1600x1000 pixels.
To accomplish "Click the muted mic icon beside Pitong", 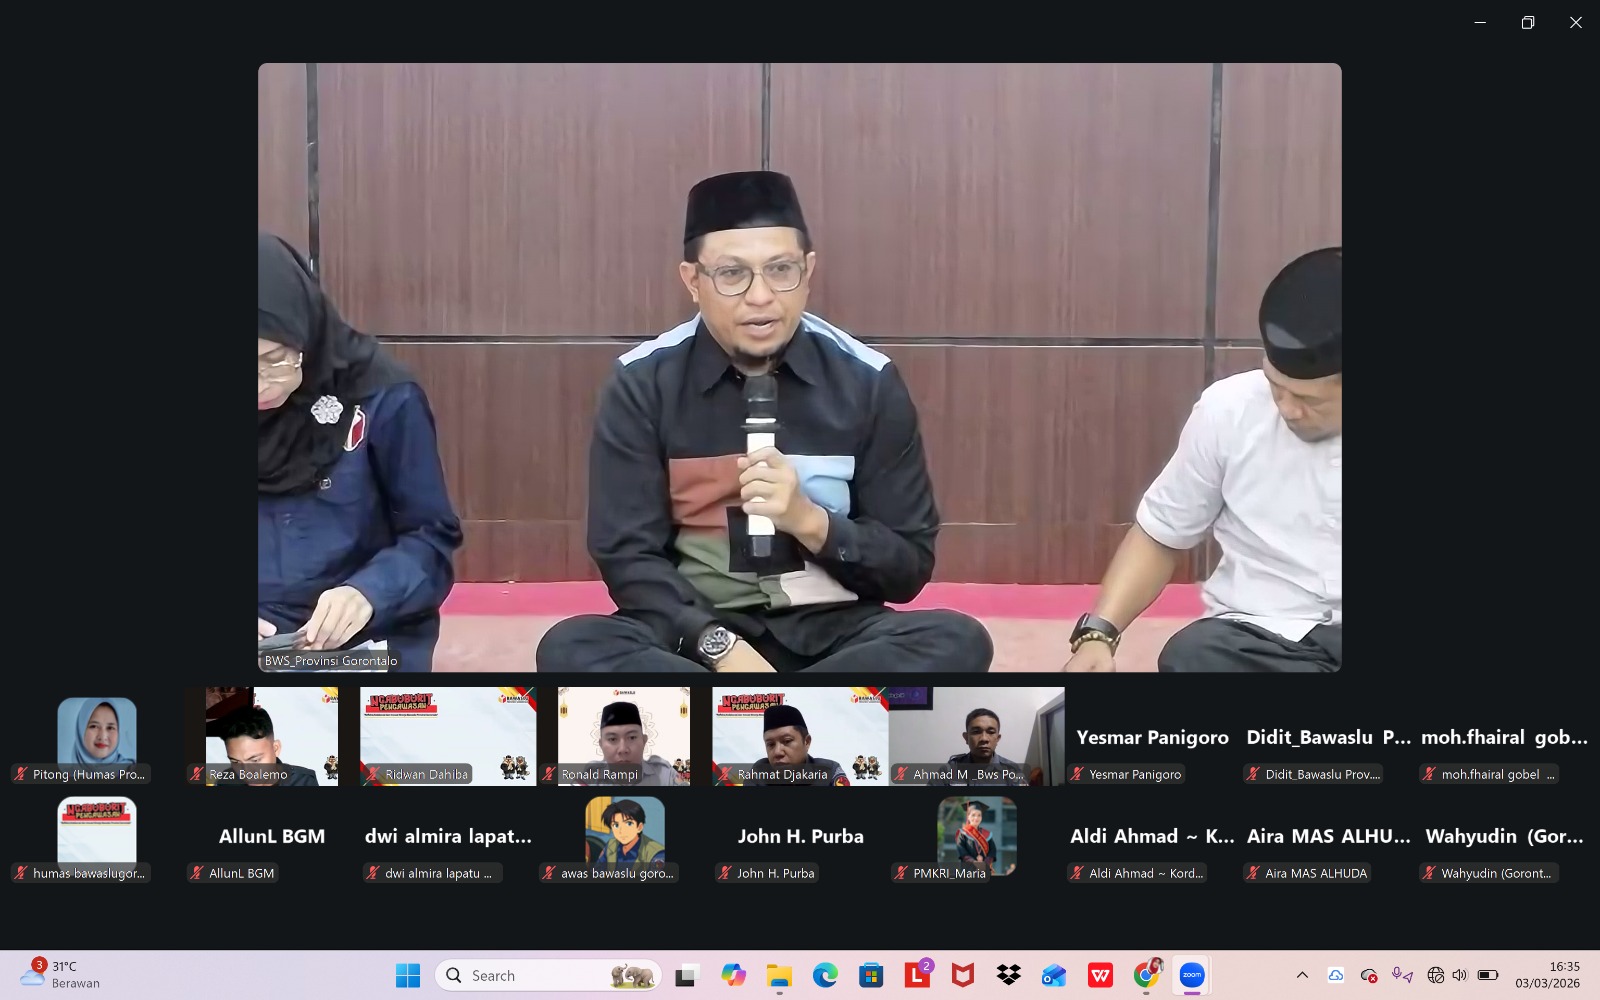I will [x=21, y=774].
